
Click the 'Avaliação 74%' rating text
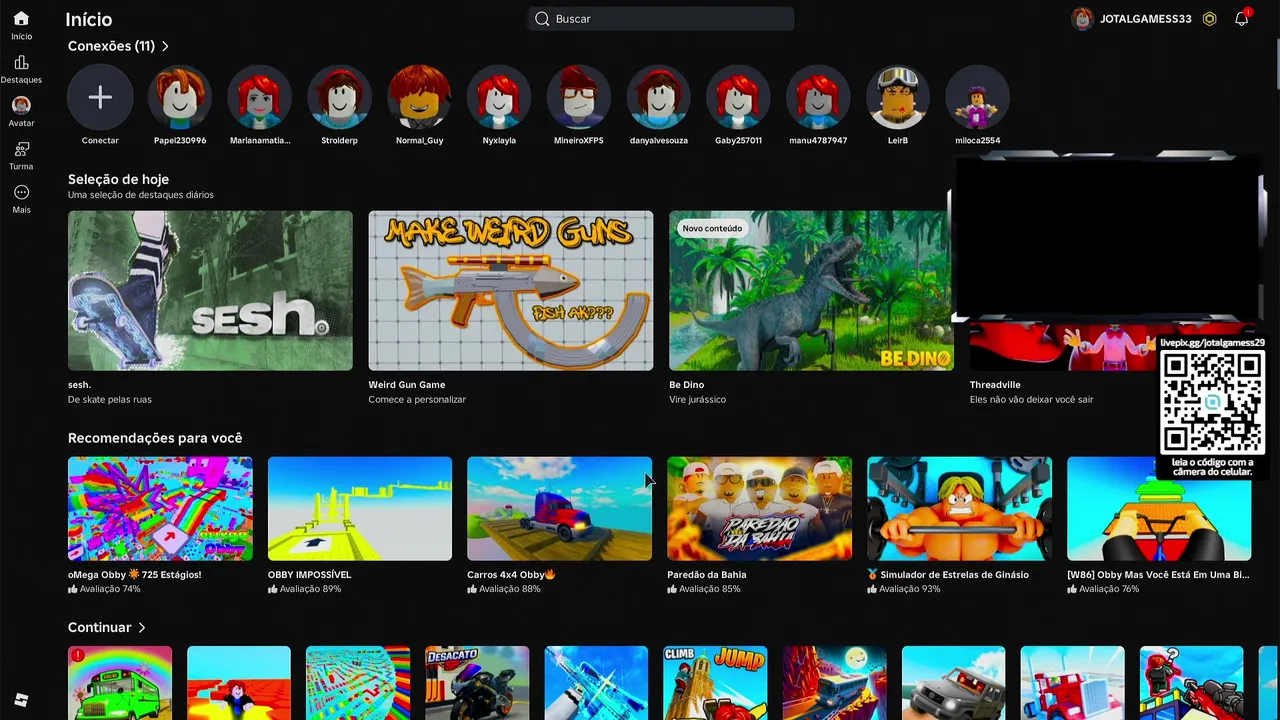[110, 590]
